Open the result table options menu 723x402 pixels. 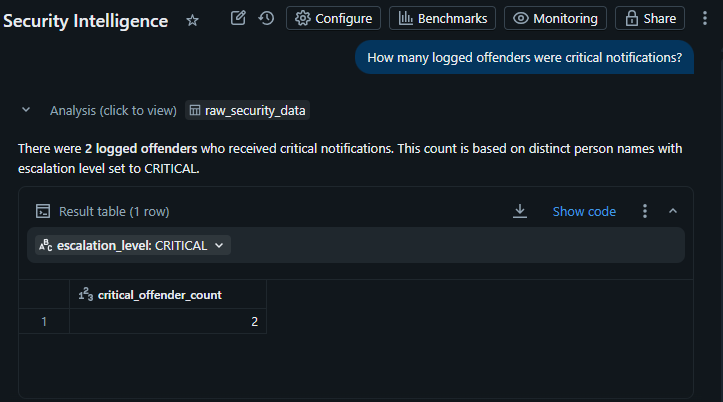coord(645,211)
